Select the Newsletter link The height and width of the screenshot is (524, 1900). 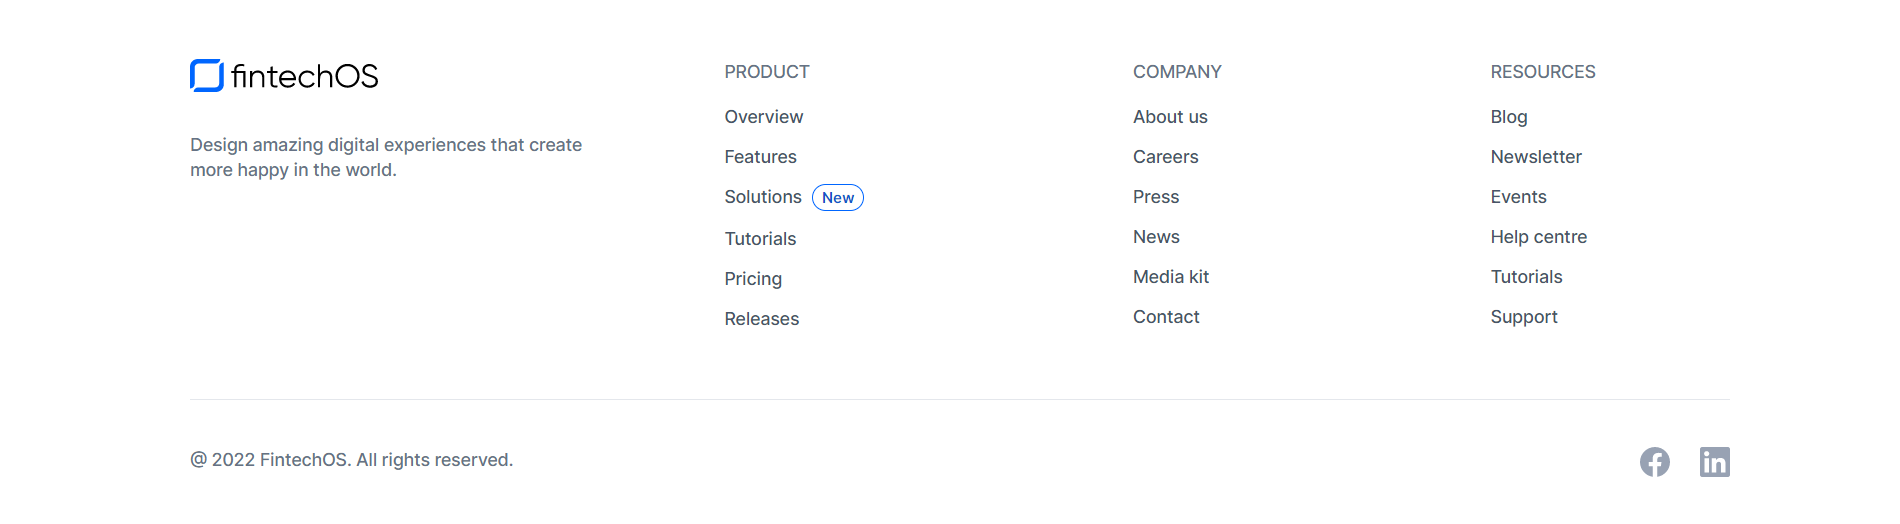[x=1535, y=157]
